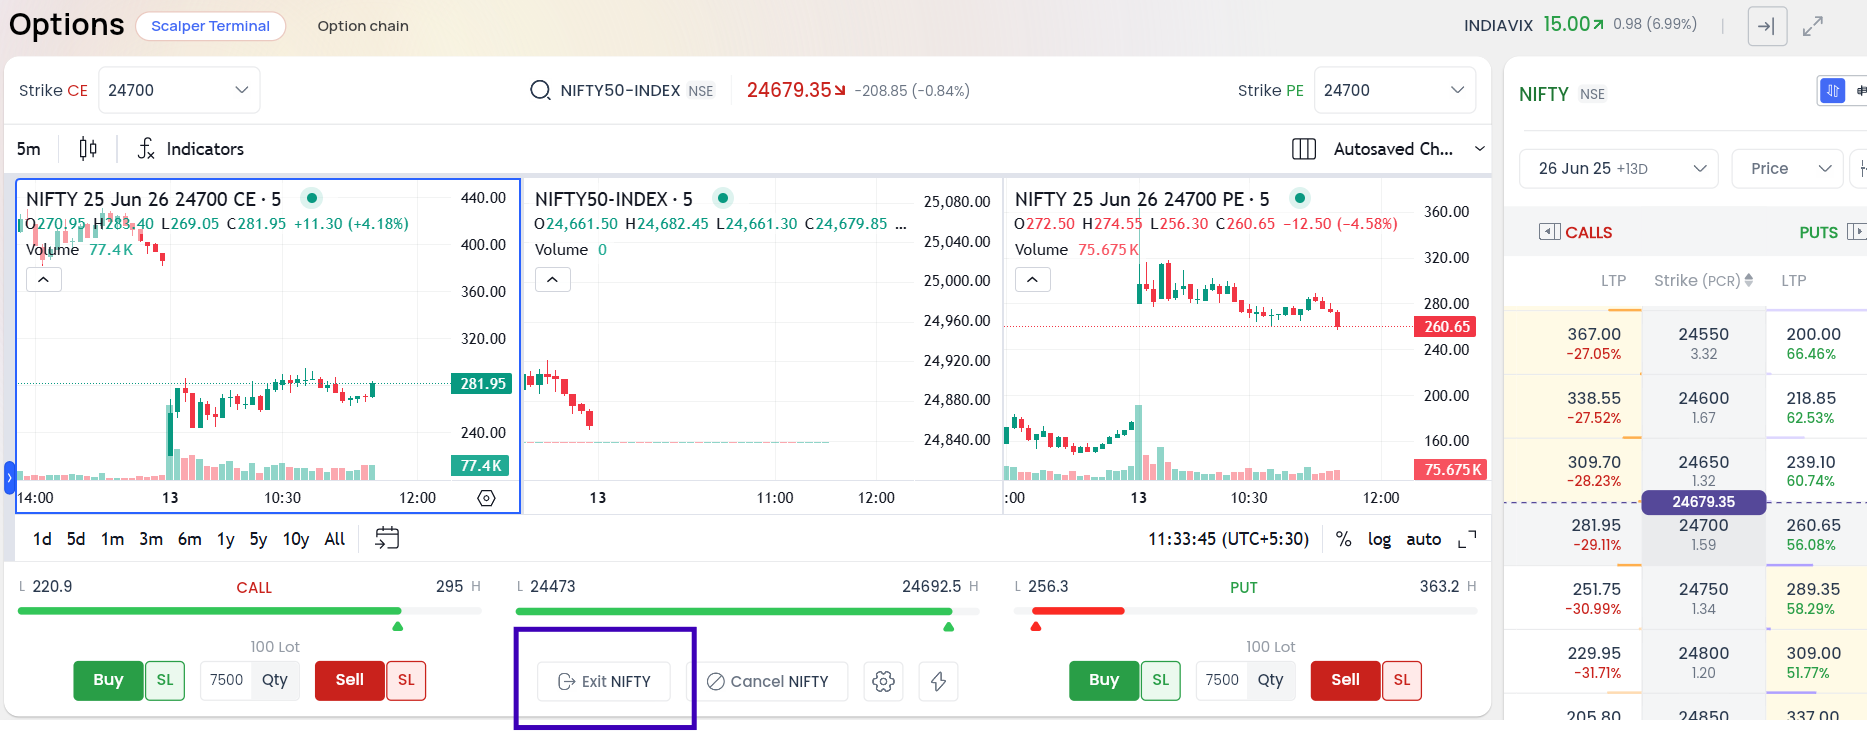Click the CALLS collapse arrow icon
Screen dimensions: 1867x731
[1550, 232]
